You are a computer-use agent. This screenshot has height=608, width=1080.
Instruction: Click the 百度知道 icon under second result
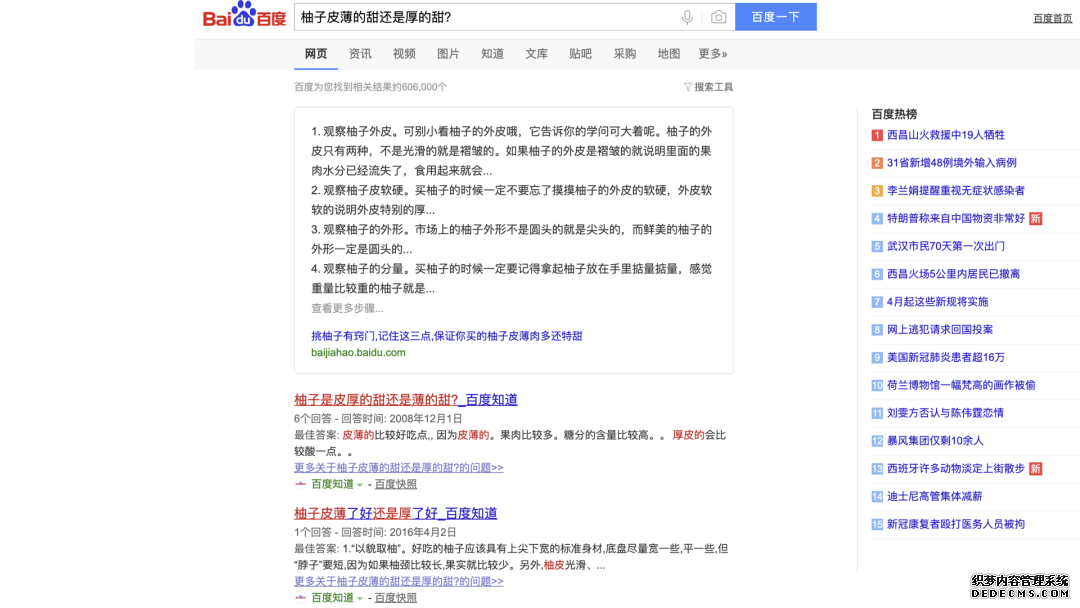[x=299, y=597]
